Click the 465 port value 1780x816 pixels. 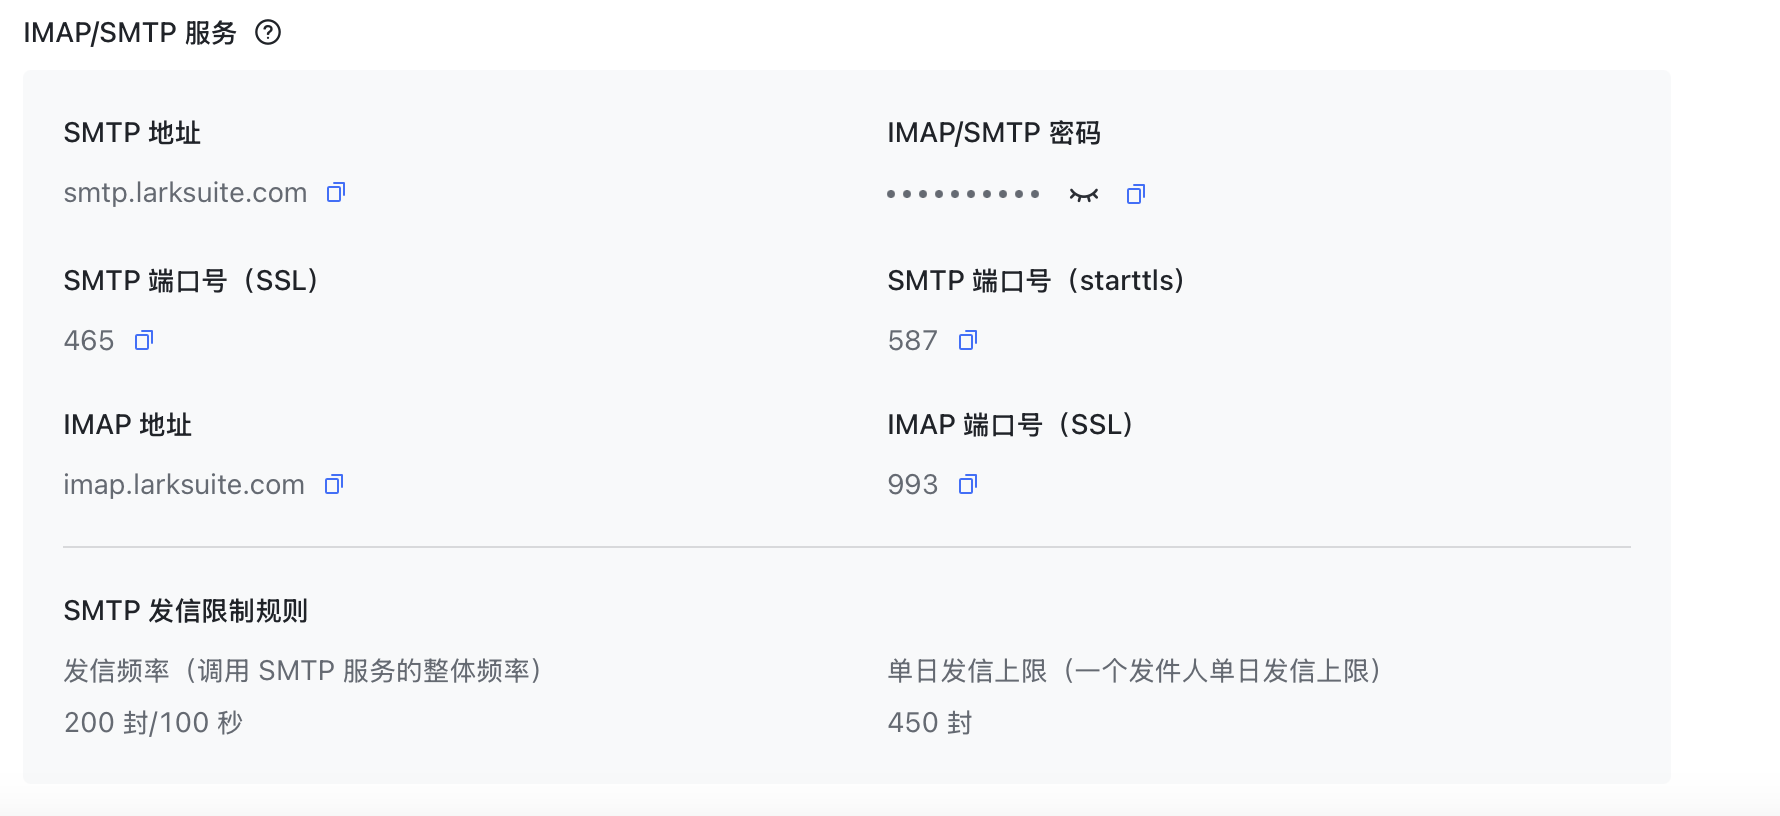pos(89,341)
